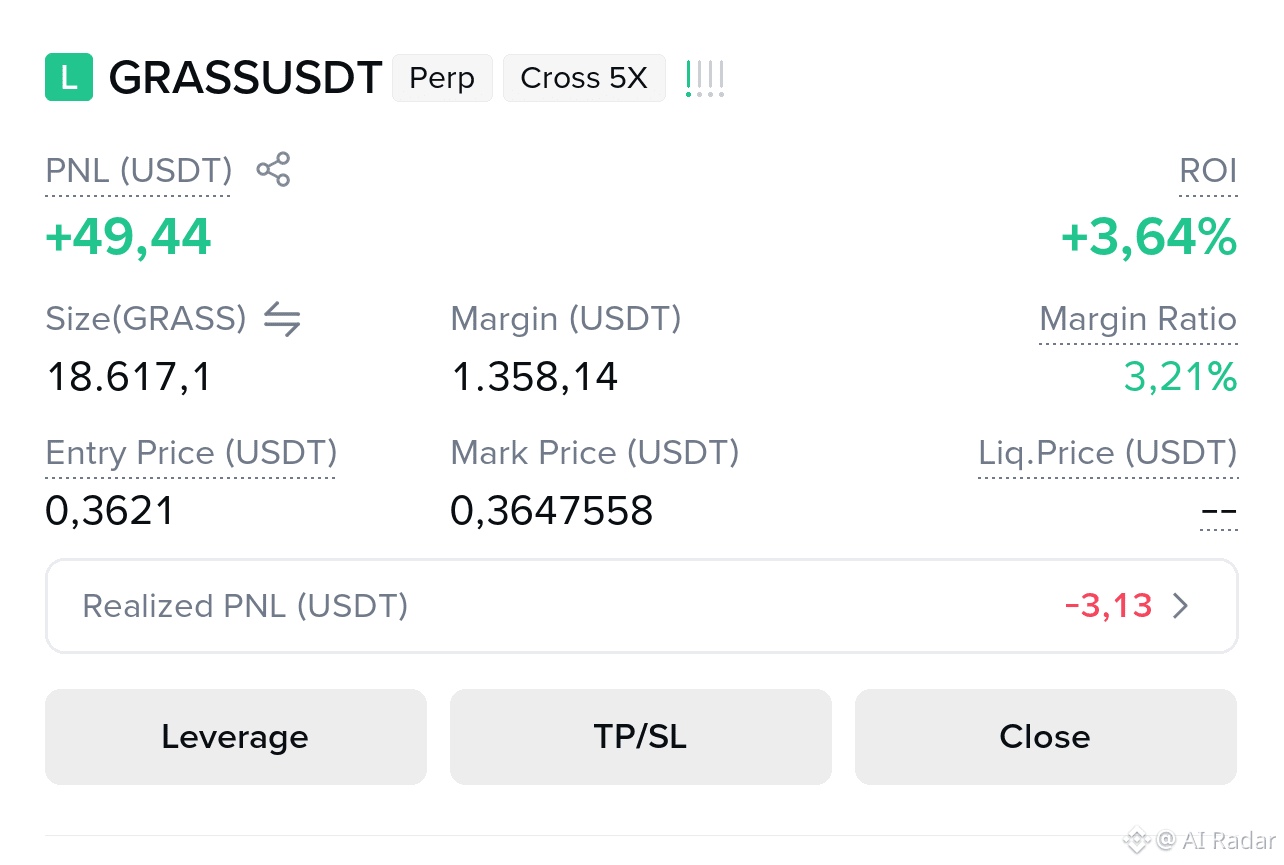Click the ADL indicator bars icon
The width and height of the screenshot is (1284, 865).
(x=705, y=78)
